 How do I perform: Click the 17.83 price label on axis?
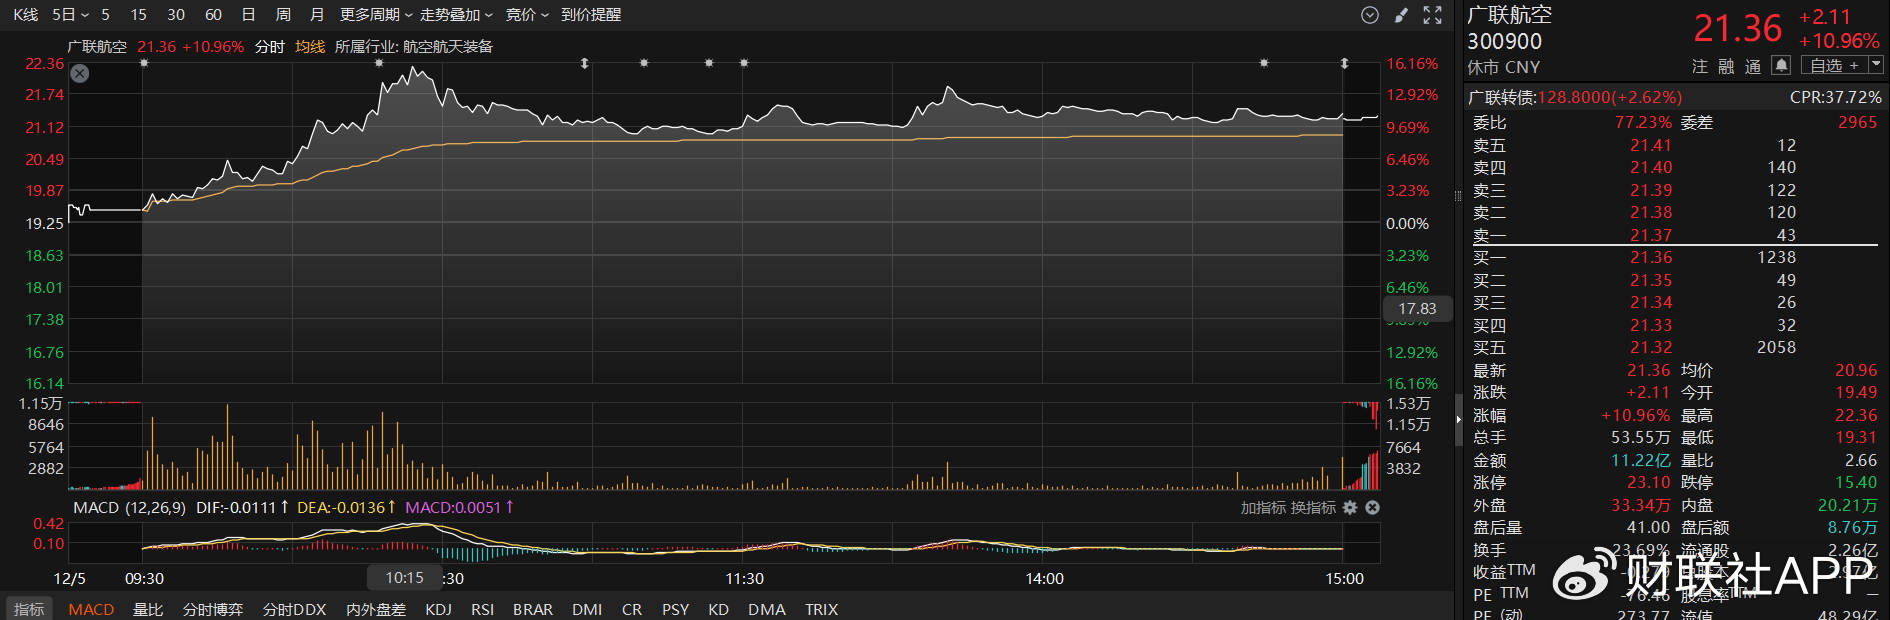[x=1417, y=309]
